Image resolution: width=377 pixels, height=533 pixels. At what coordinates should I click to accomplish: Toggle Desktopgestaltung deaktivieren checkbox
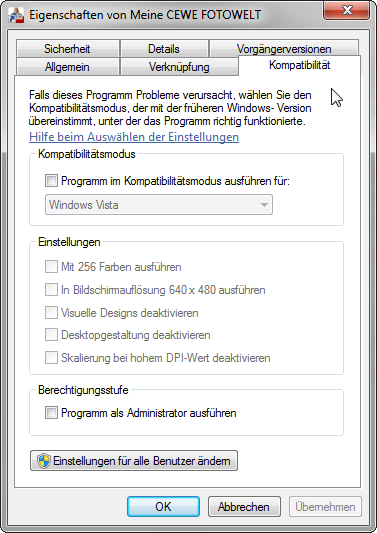(x=51, y=335)
